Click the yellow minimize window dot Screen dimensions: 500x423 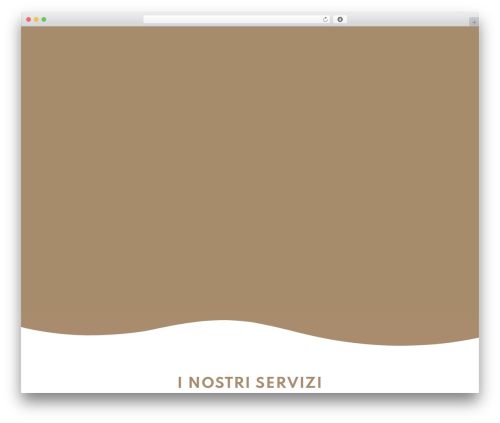coord(36,20)
